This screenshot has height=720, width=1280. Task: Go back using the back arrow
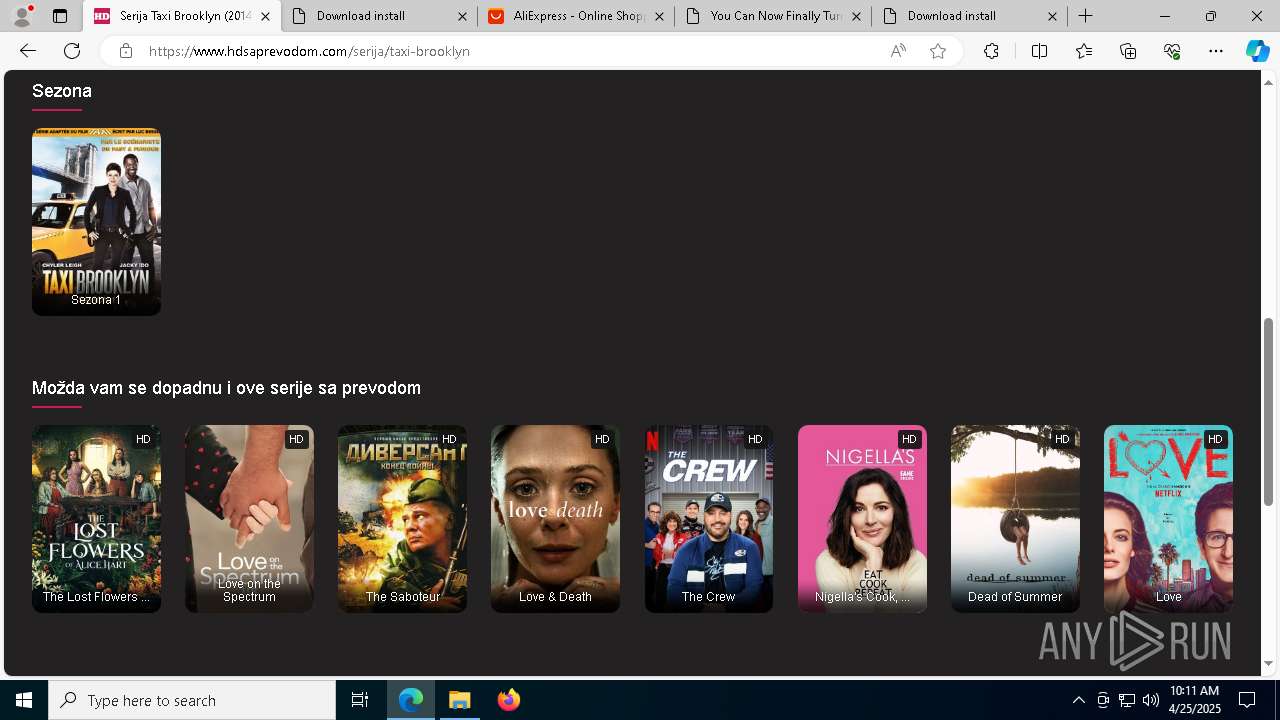point(28,51)
